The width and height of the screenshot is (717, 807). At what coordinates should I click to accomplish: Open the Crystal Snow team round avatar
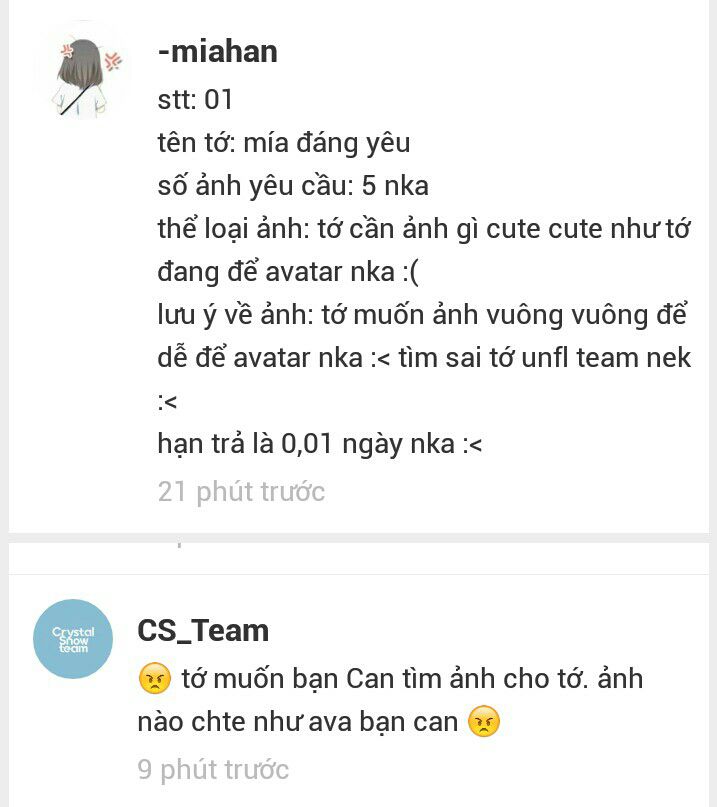[73, 639]
